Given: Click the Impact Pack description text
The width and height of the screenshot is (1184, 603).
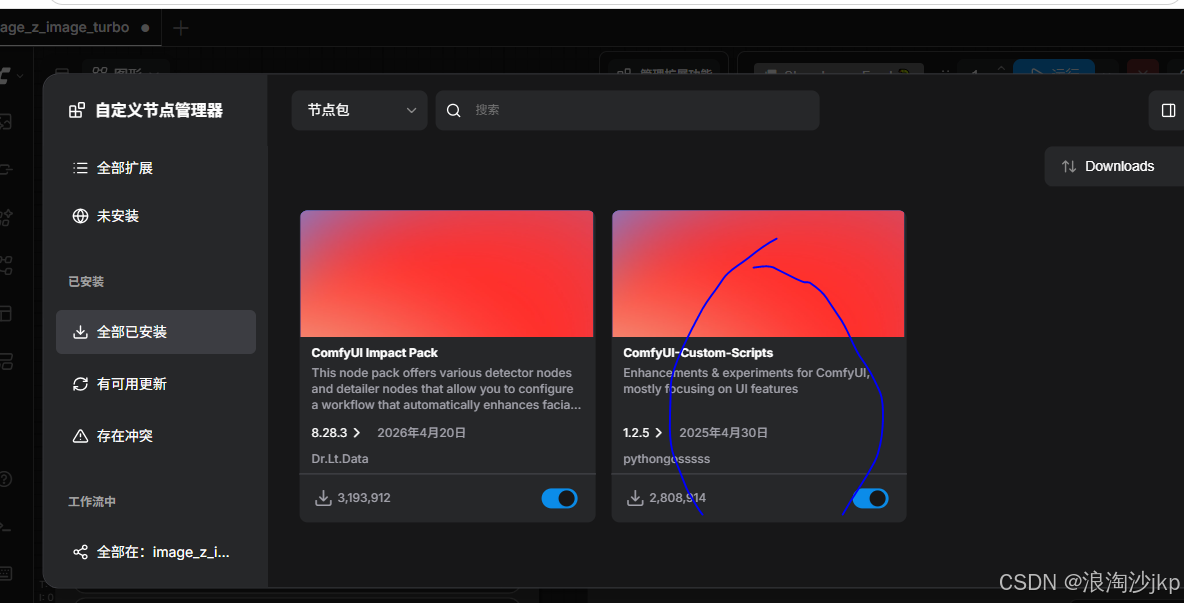Looking at the screenshot, I should click(446, 389).
